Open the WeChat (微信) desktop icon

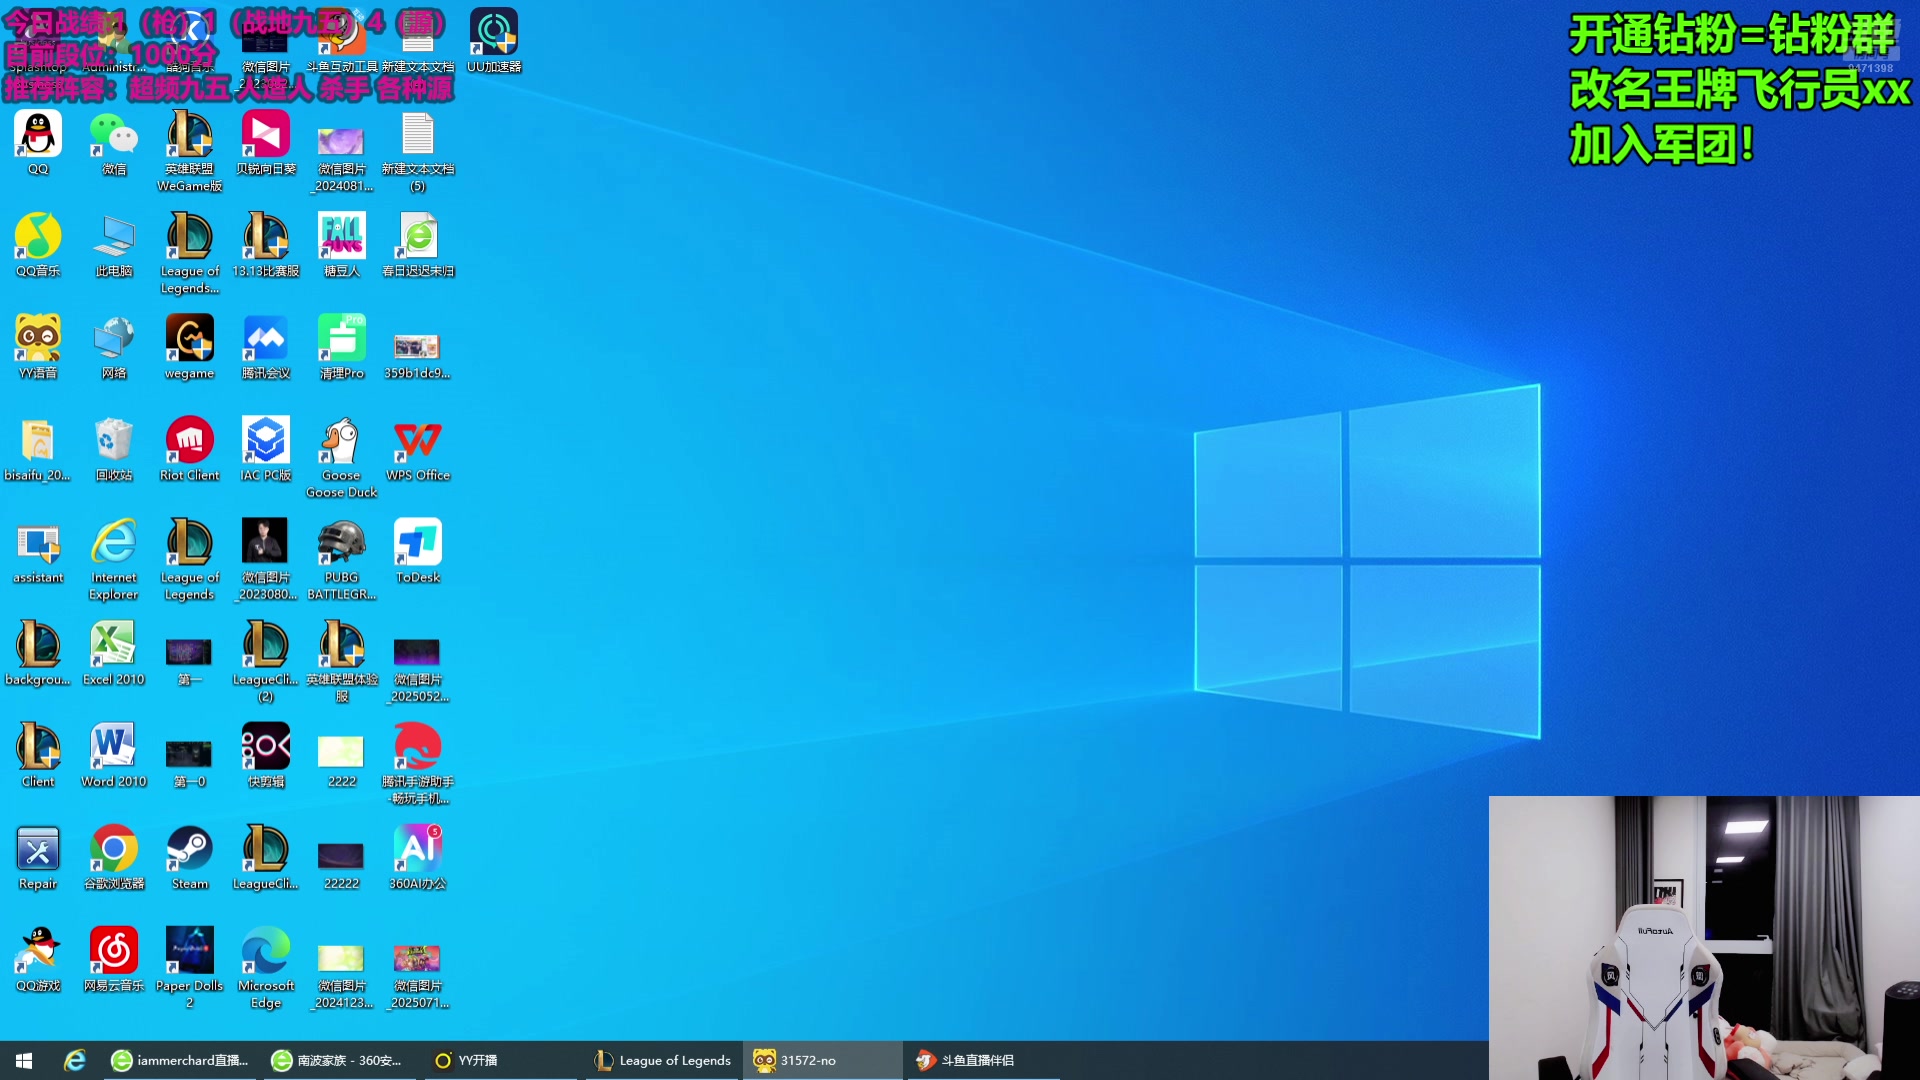[x=114, y=143]
